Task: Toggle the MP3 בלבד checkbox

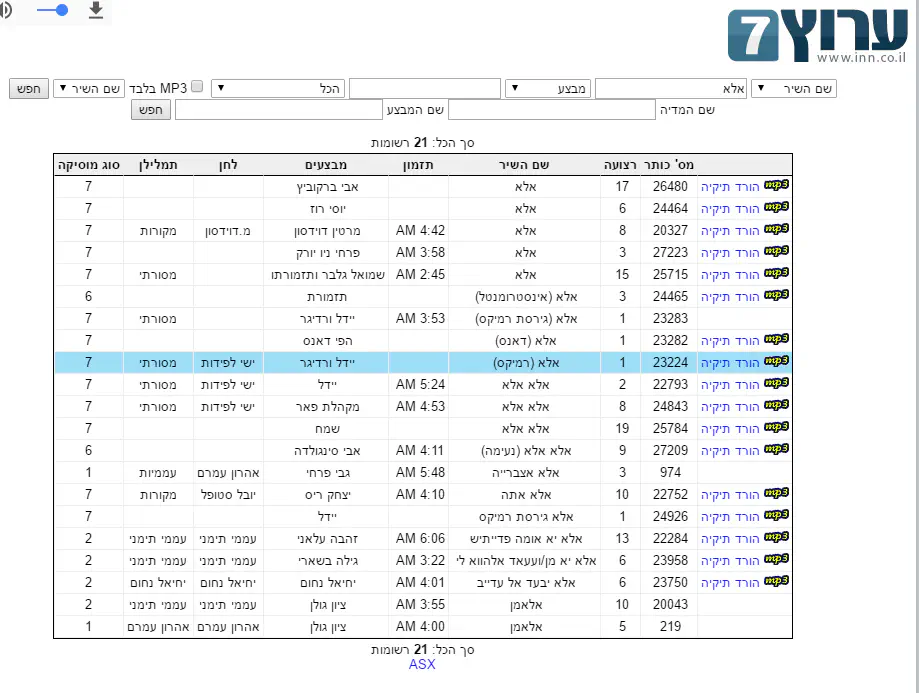Action: click(x=197, y=88)
